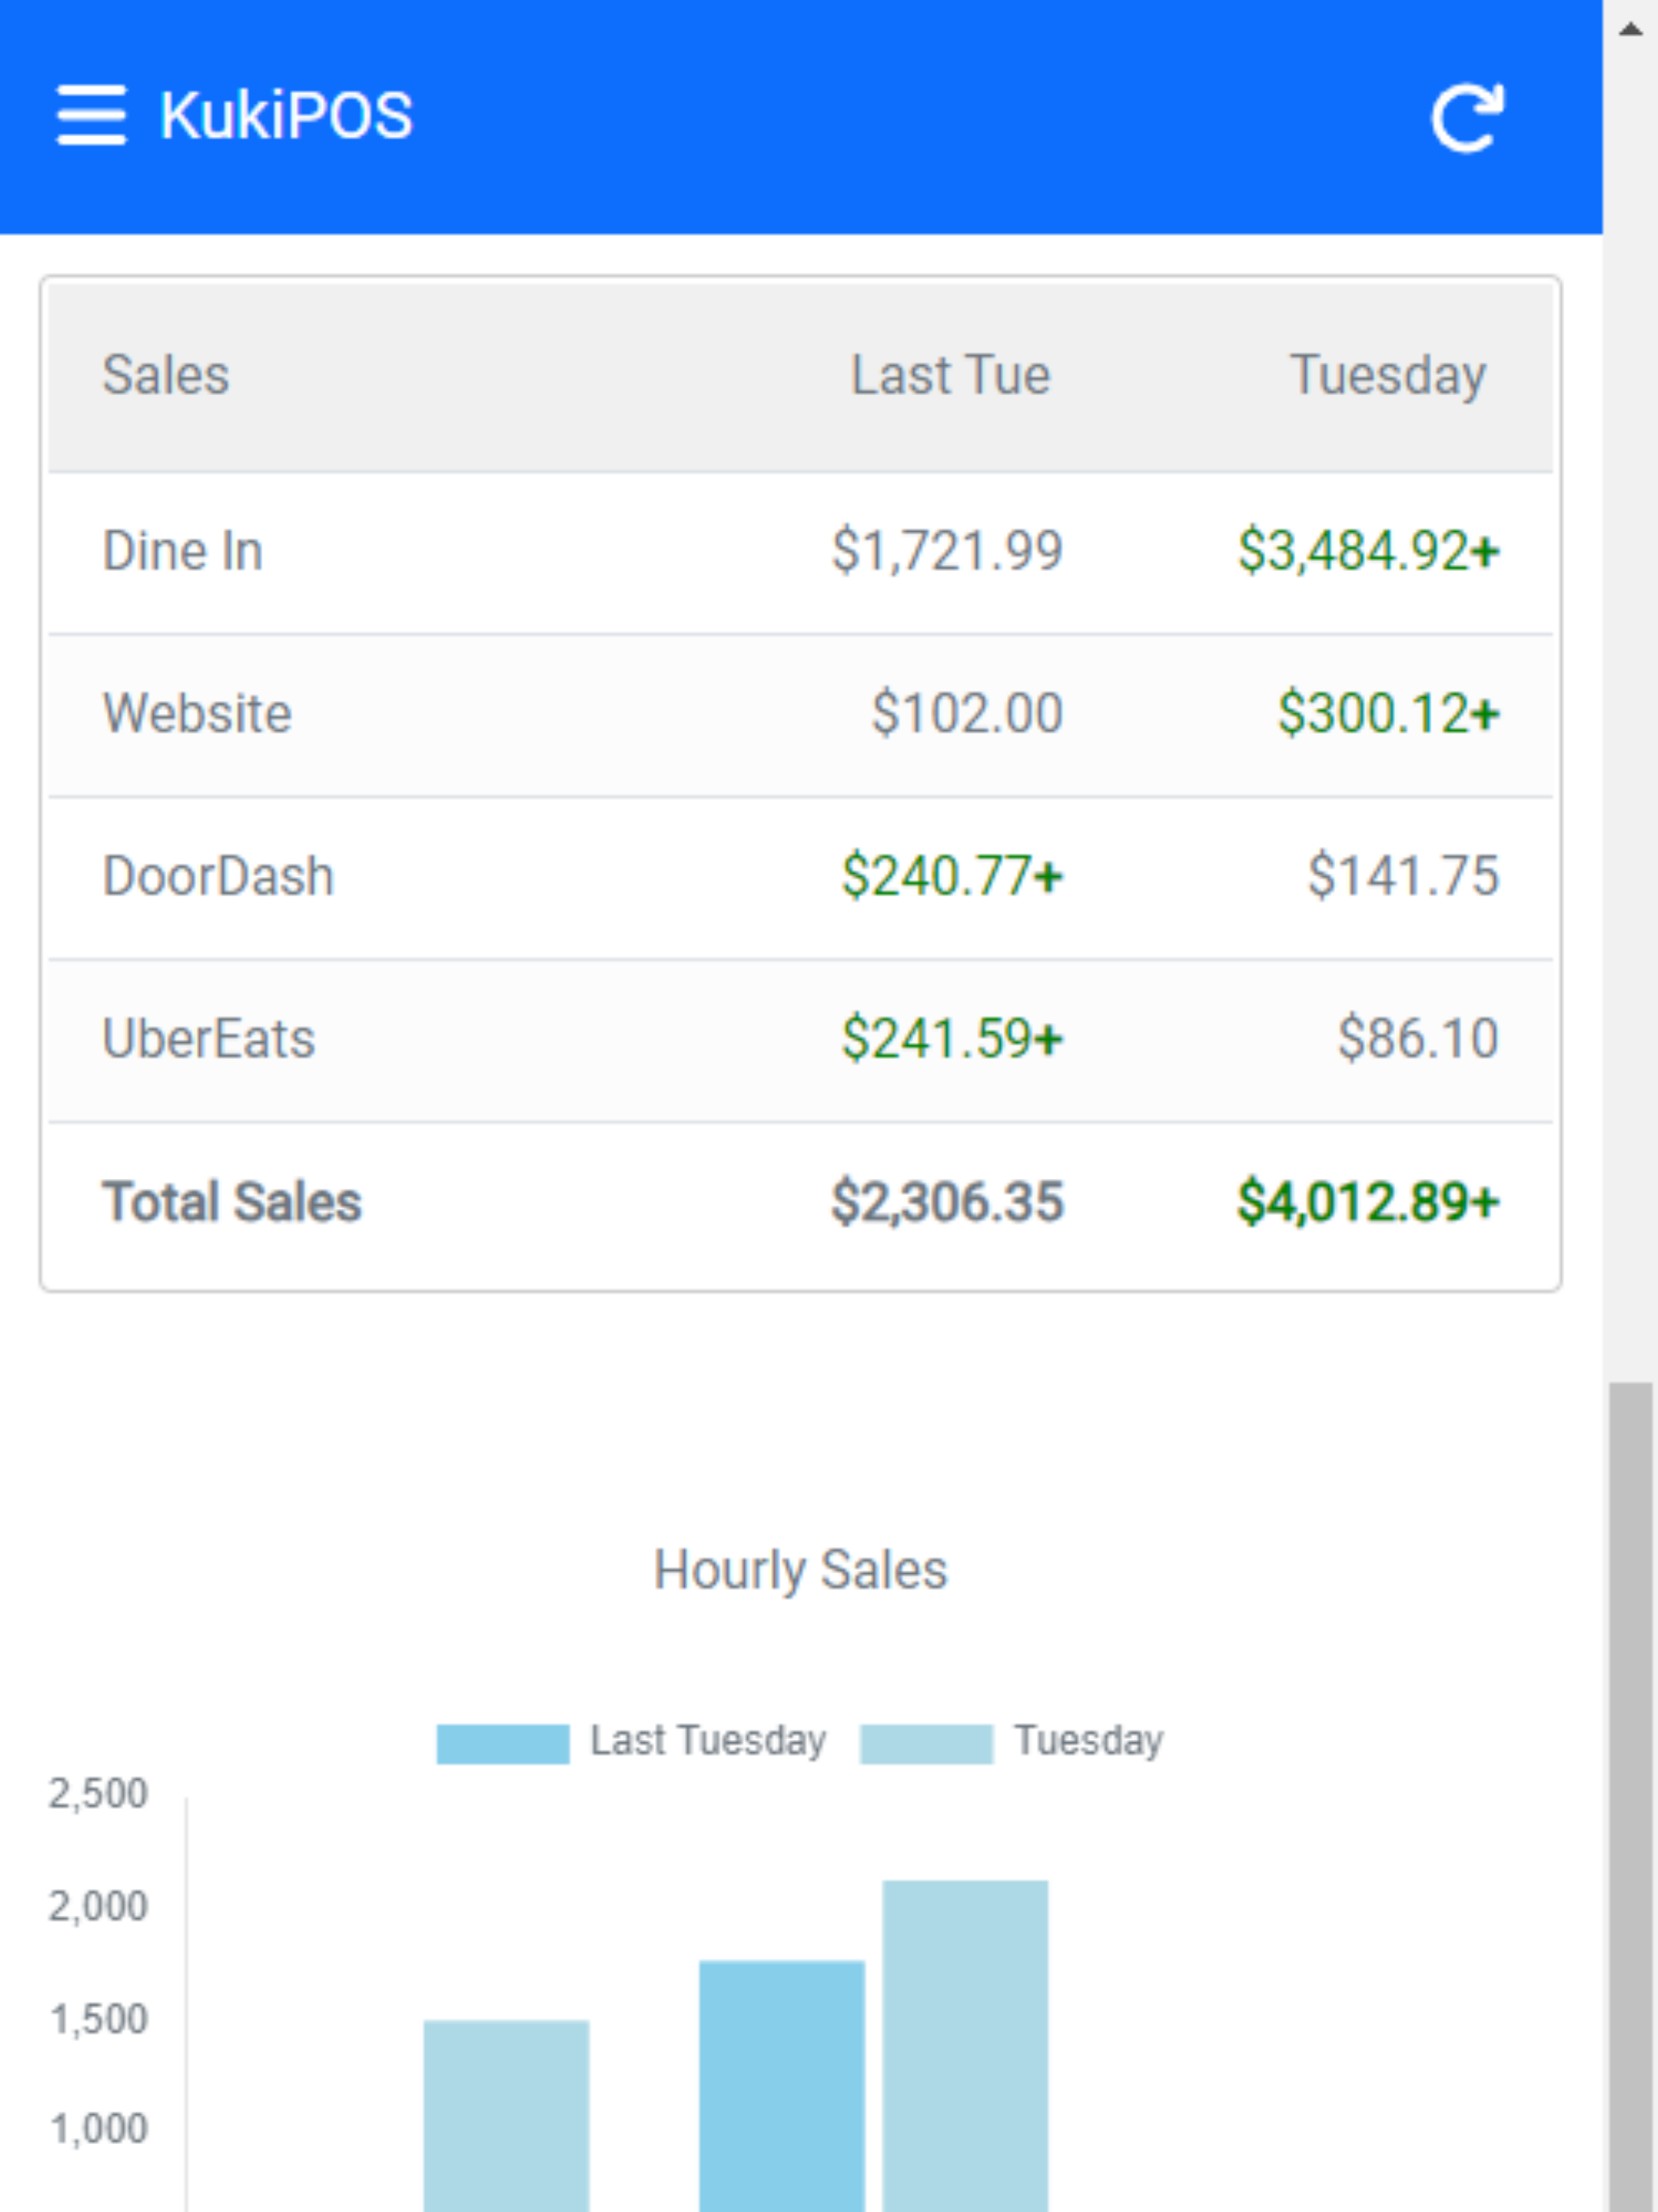Click the Tuesday column header
The width and height of the screenshot is (1658, 2212).
1388,376
